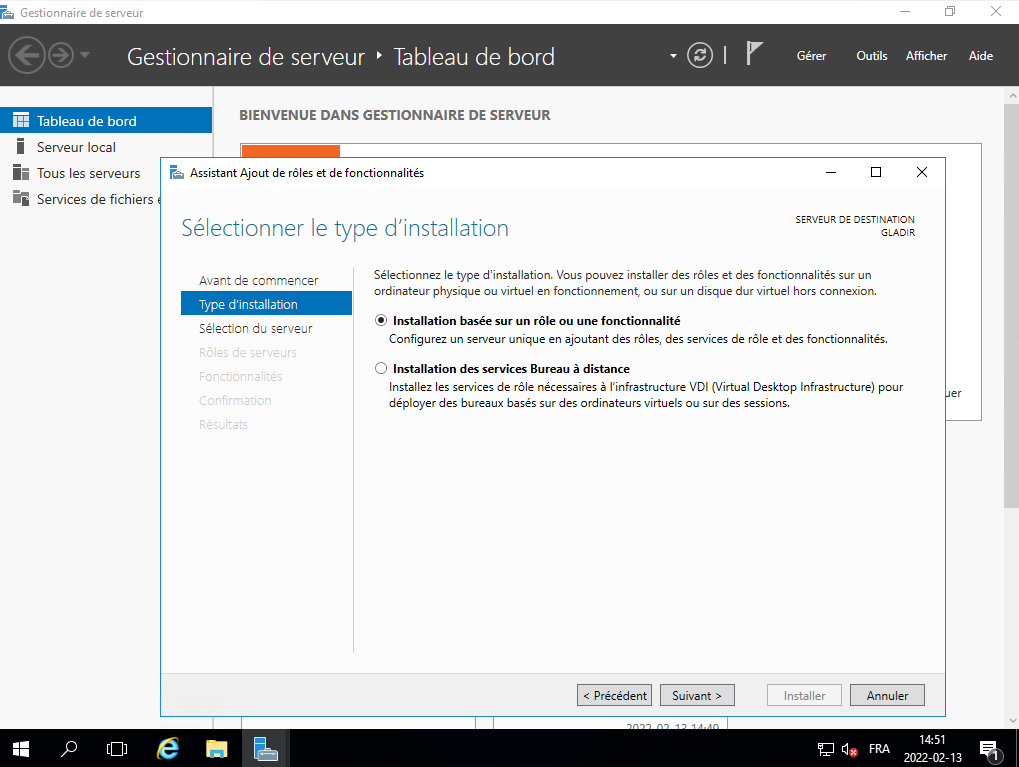Open Action Center notifications icon
The image size is (1019, 767).
pyautogui.click(x=990, y=750)
